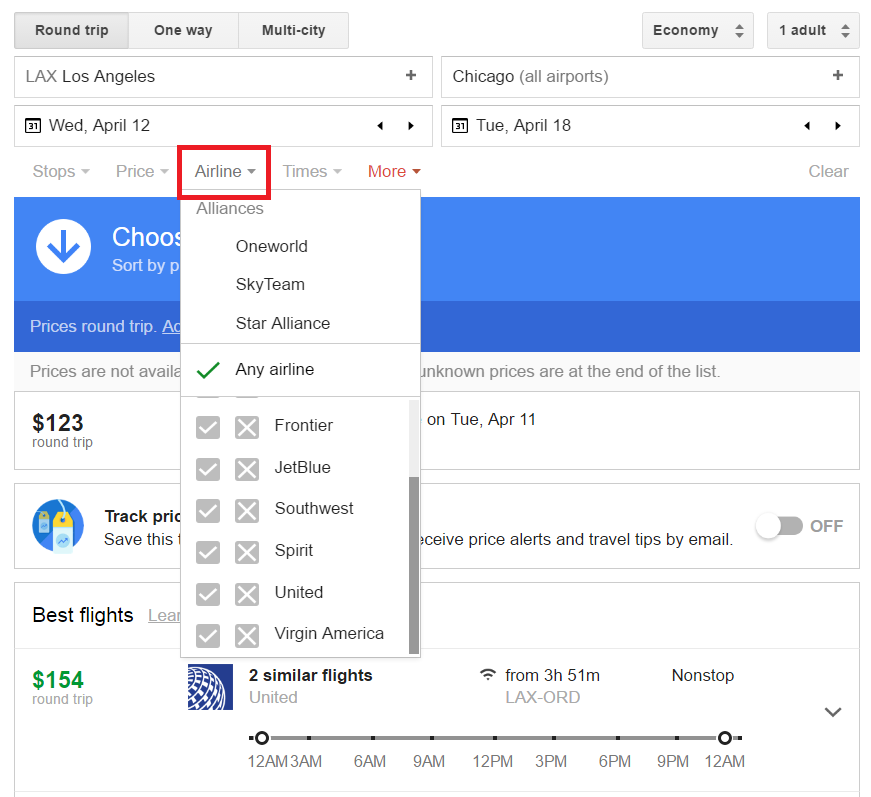The image size is (871, 797).
Task: Toggle the United include checkbox
Action: 208,594
